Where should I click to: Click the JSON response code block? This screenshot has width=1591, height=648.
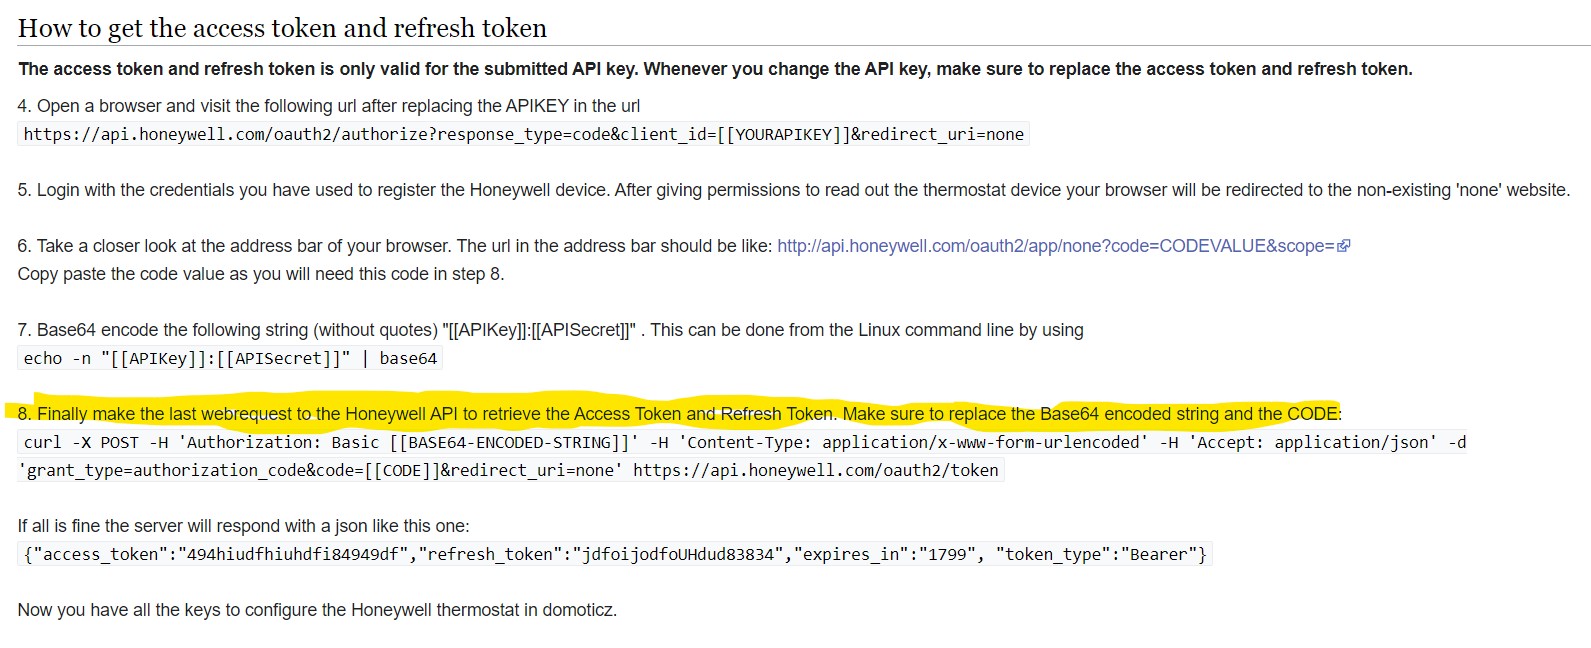click(x=615, y=554)
